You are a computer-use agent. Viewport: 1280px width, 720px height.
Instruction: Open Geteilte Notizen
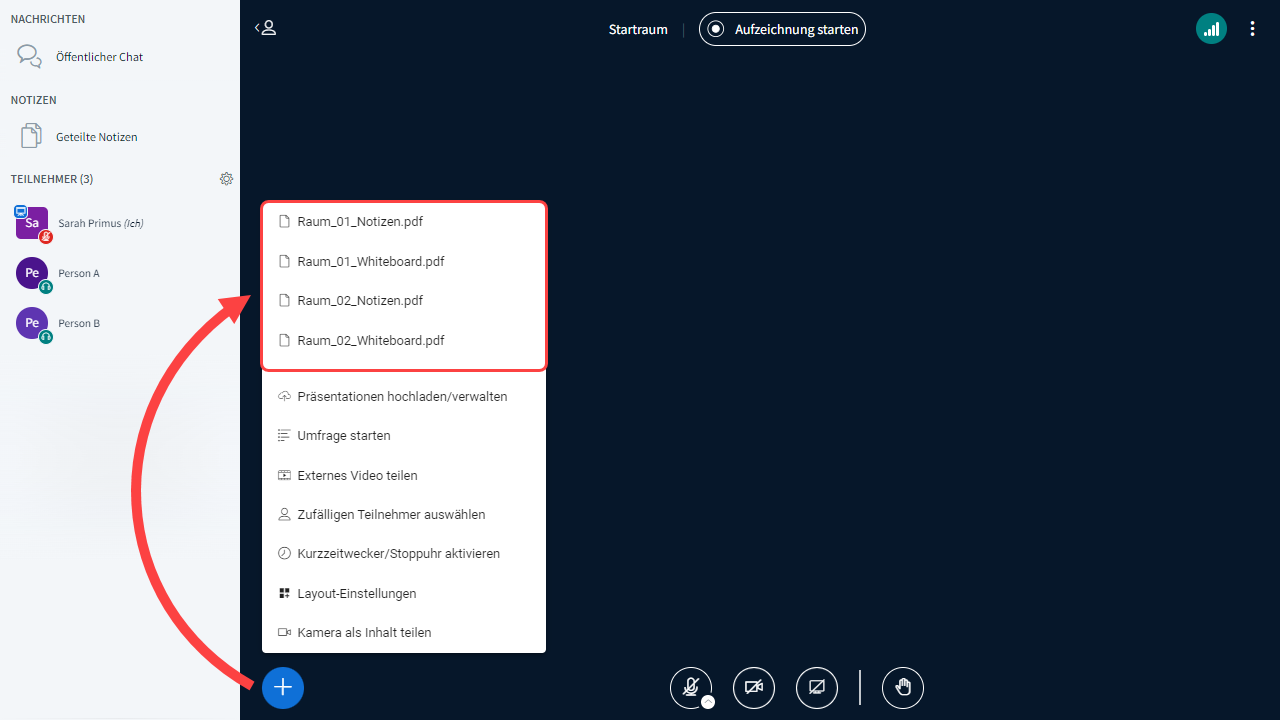pyautogui.click(x=96, y=137)
